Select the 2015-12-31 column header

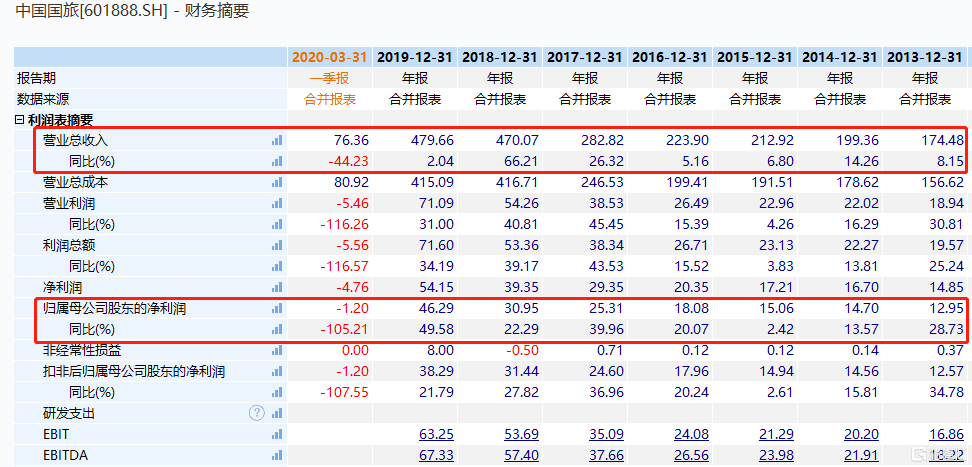coord(754,57)
